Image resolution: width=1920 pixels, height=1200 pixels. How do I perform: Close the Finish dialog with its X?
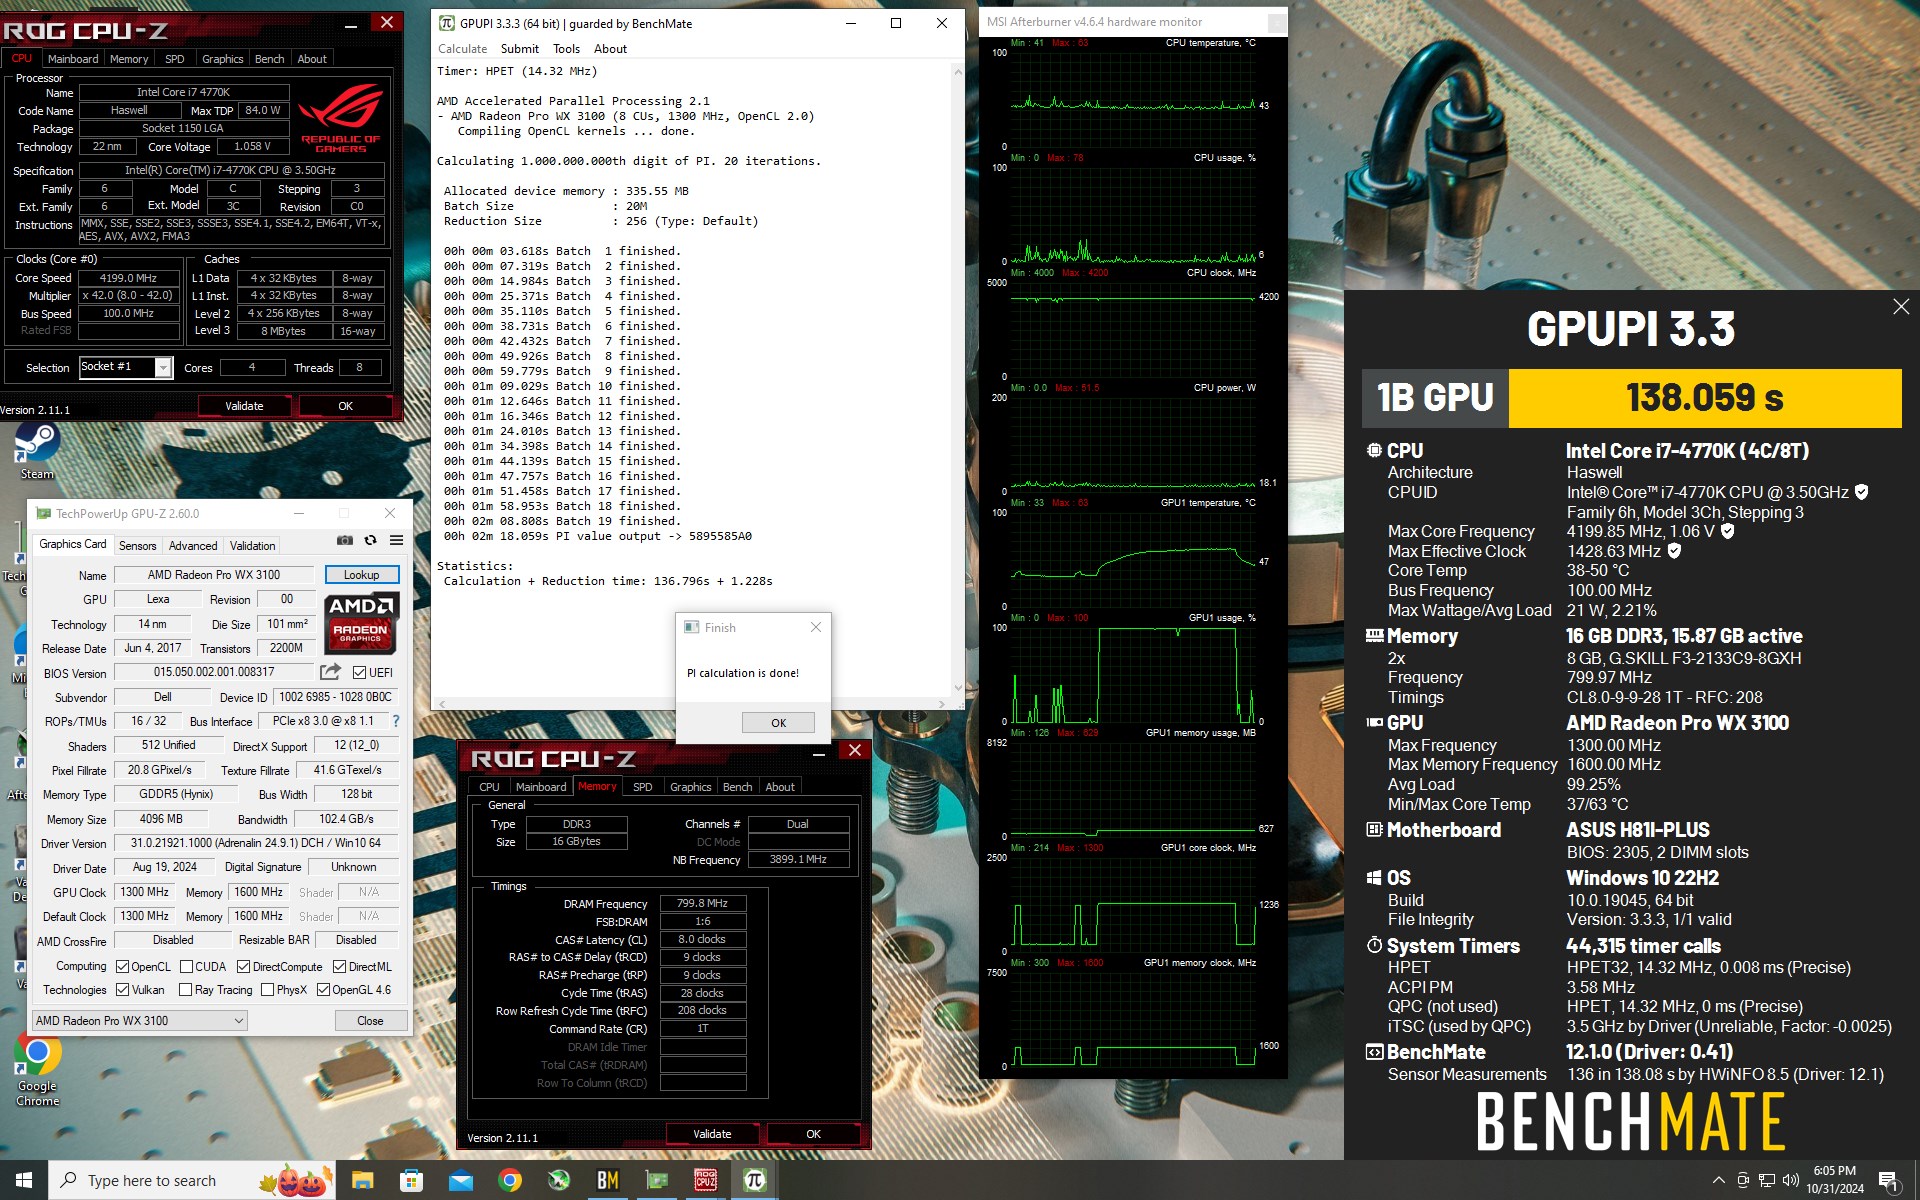click(815, 627)
